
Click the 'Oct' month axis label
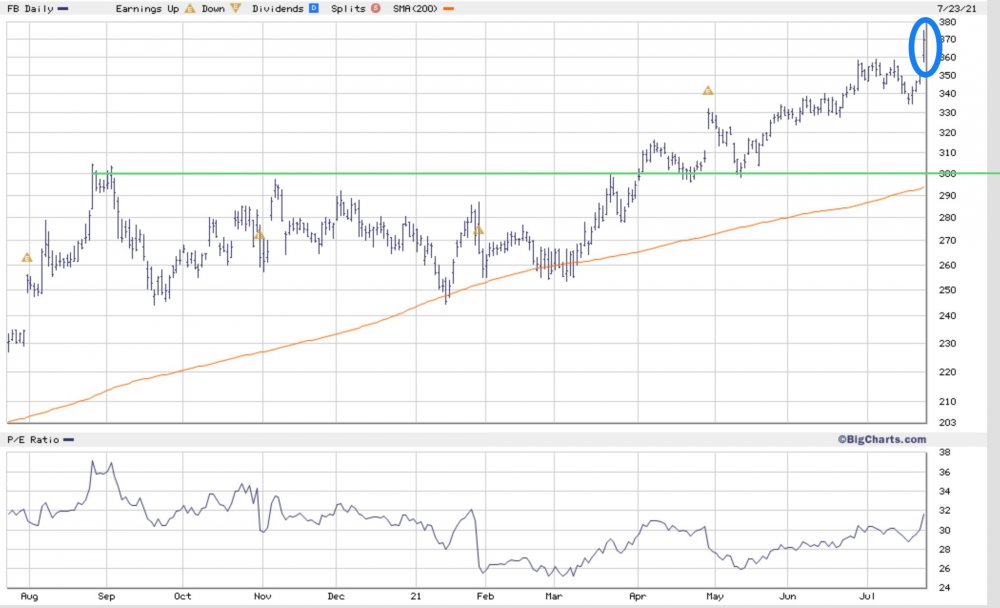pos(182,596)
